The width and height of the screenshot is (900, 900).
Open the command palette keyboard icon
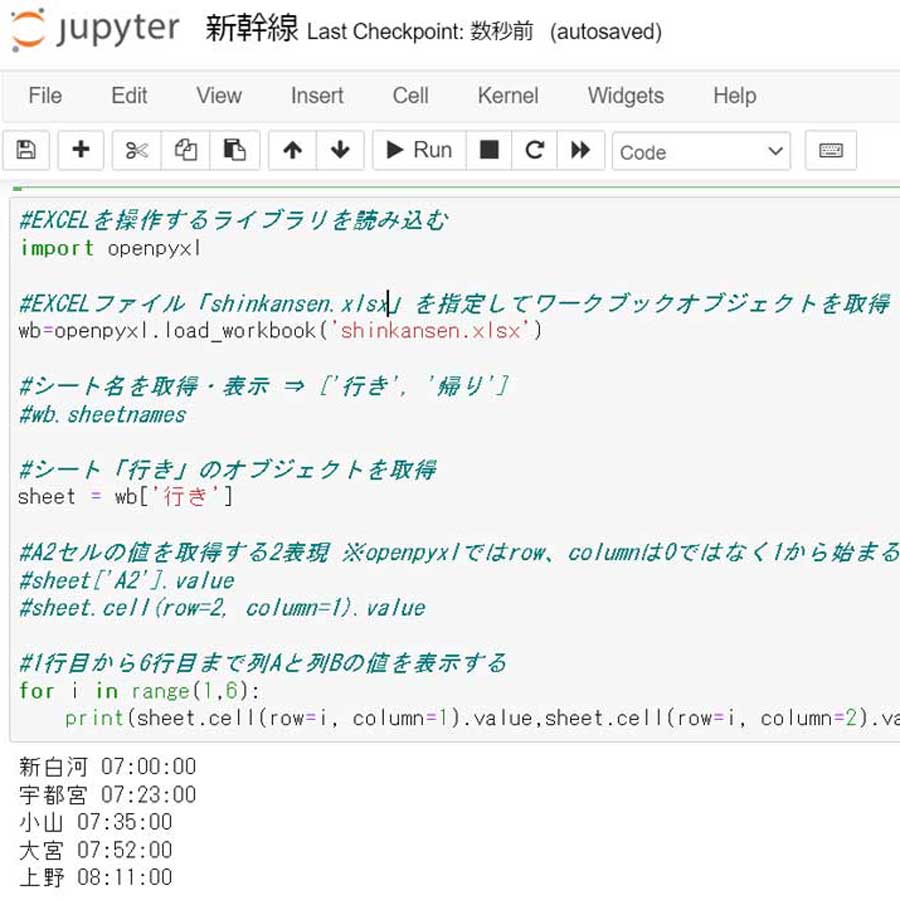pos(831,150)
